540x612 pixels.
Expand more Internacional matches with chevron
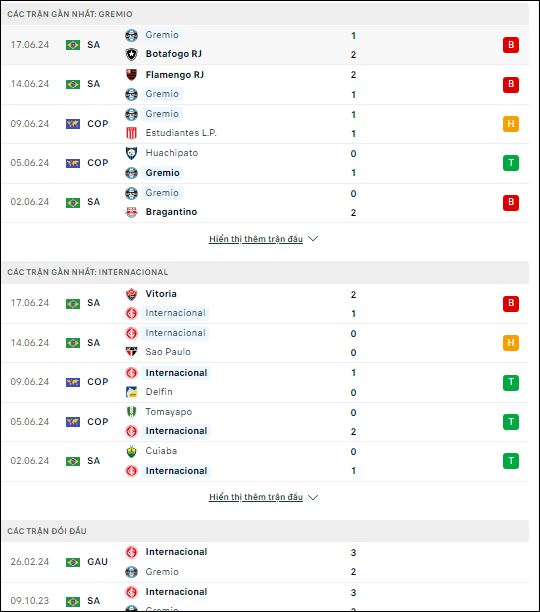[313, 497]
